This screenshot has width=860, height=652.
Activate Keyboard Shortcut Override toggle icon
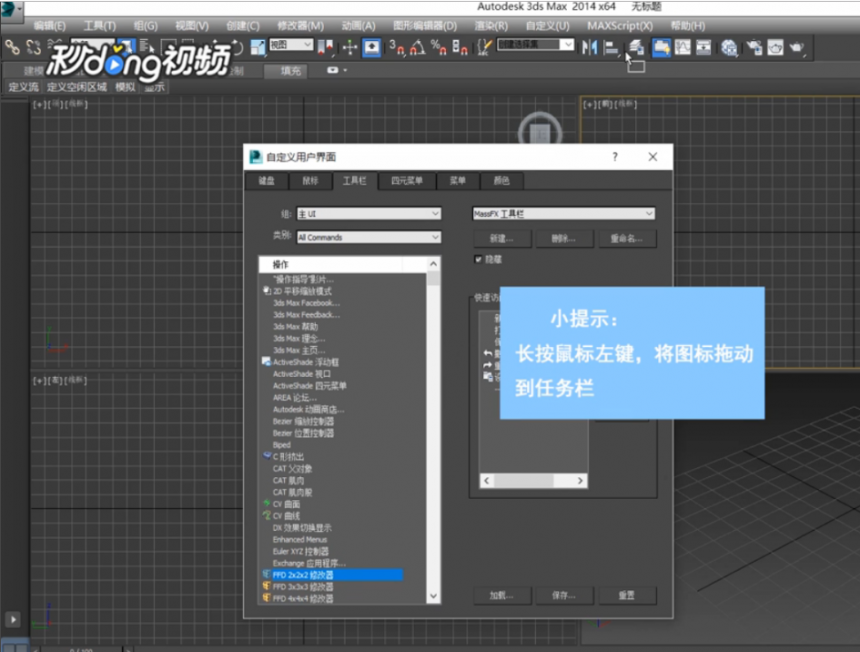pyautogui.click(x=371, y=48)
